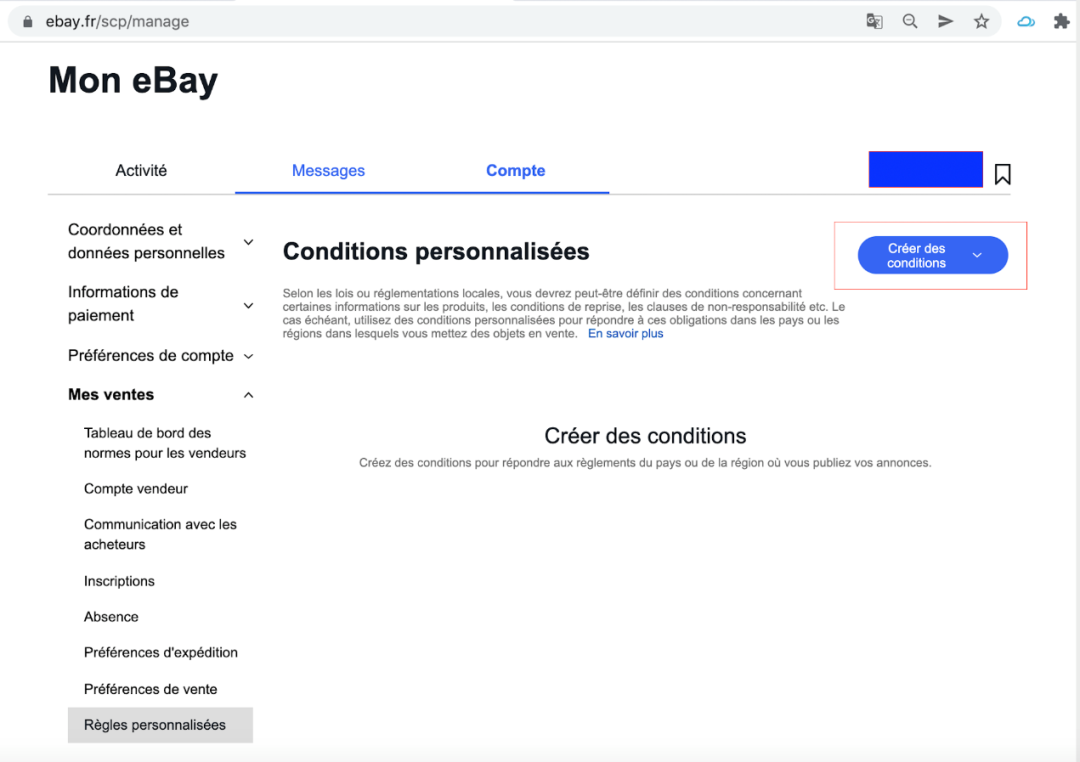Open Tableau de bord des normes pour les vendeurs

point(165,443)
